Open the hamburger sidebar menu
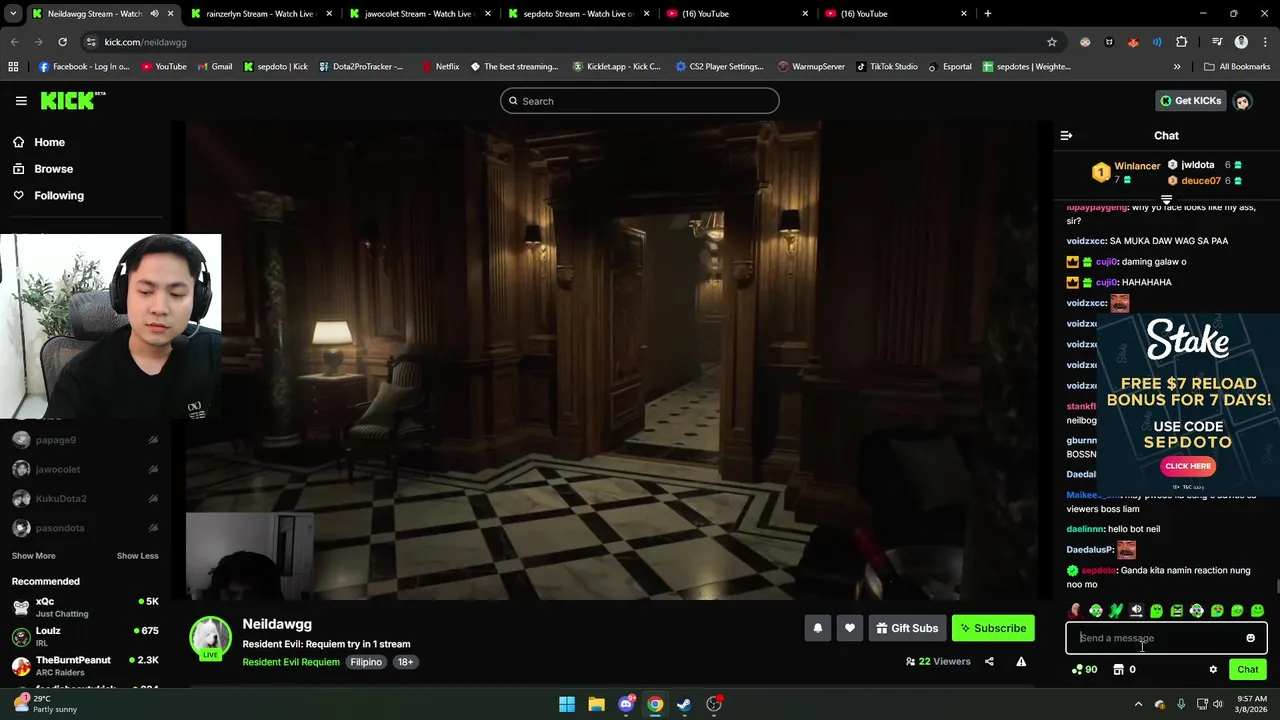Viewport: 1280px width, 720px height. tap(21, 101)
